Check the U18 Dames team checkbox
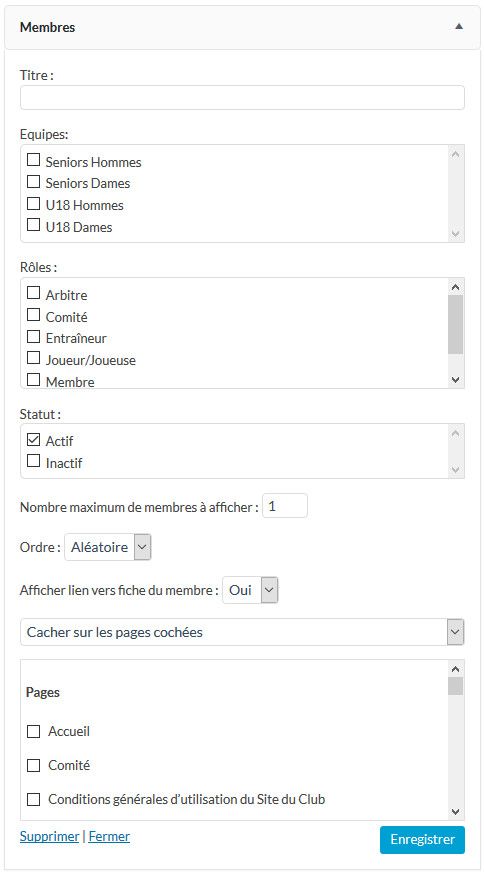This screenshot has height=873, width=484. tap(34, 225)
